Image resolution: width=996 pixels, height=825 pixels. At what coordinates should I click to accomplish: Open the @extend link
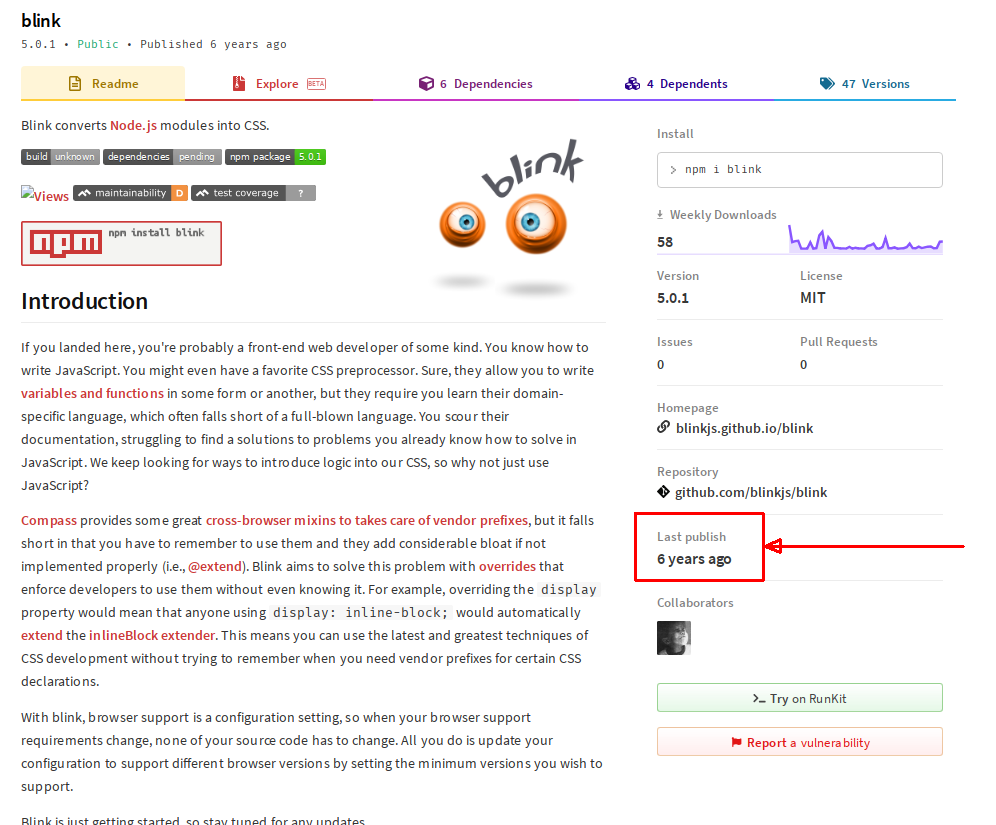[215, 566]
